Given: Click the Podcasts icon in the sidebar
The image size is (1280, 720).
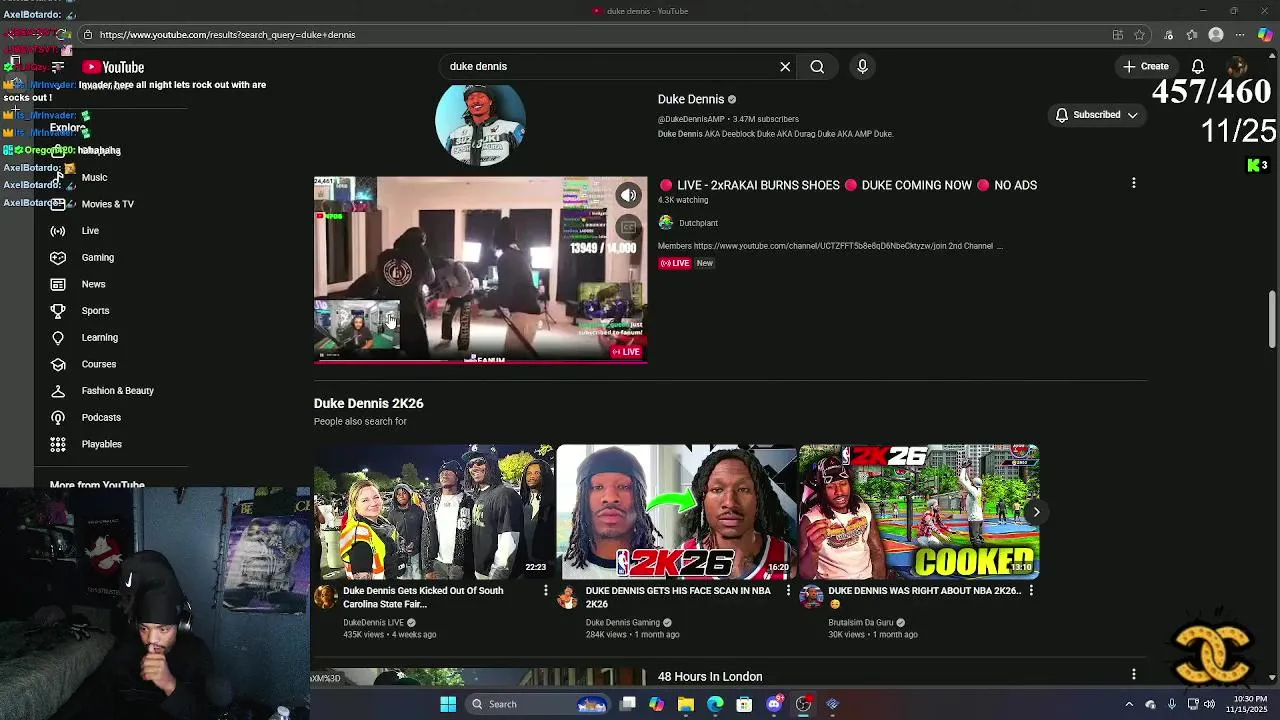Looking at the screenshot, I should 58,417.
